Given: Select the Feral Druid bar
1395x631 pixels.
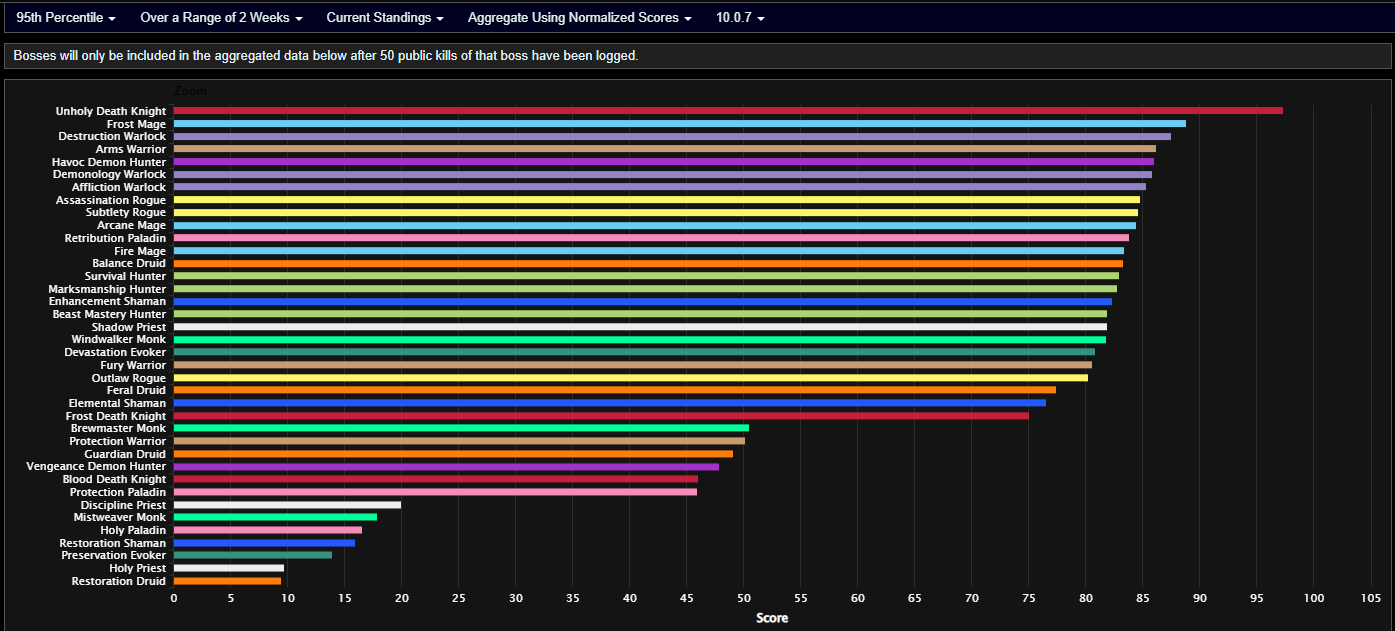Looking at the screenshot, I should click(615, 390).
